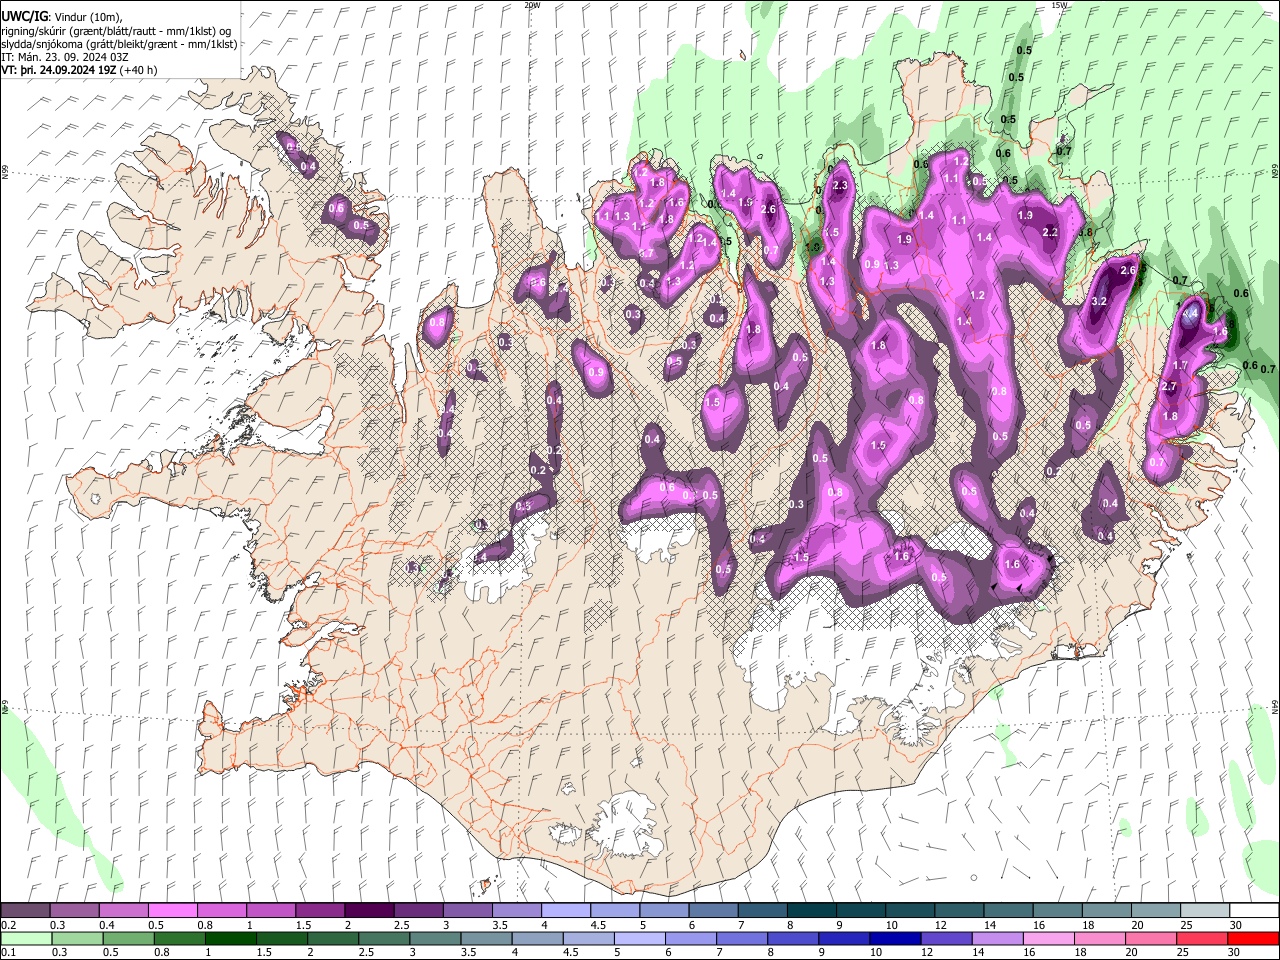The height and width of the screenshot is (960, 1280).
Task: Select the rain legend swatch between 3 and 3.5
Action: 437,938
